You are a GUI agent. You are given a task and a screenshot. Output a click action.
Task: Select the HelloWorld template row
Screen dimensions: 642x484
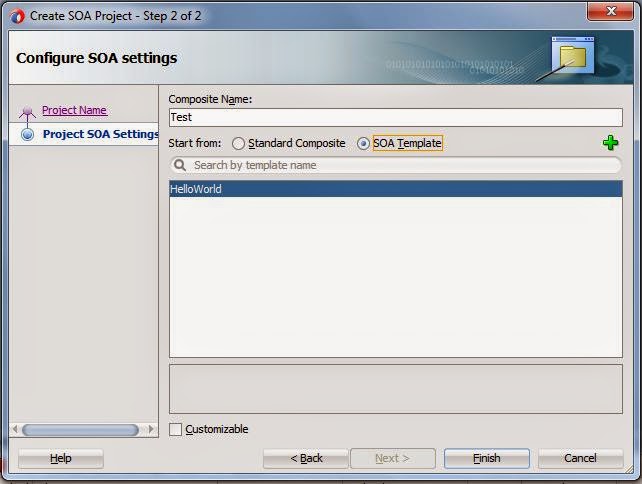(396, 189)
